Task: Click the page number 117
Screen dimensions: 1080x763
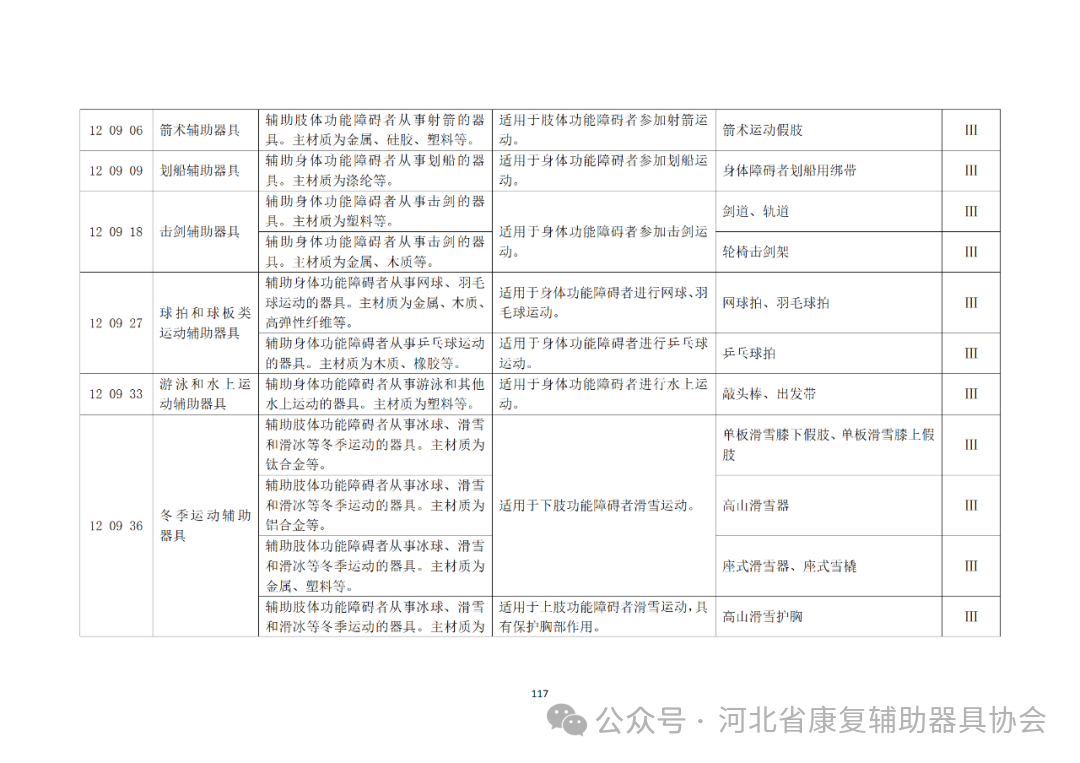Action: tap(539, 691)
